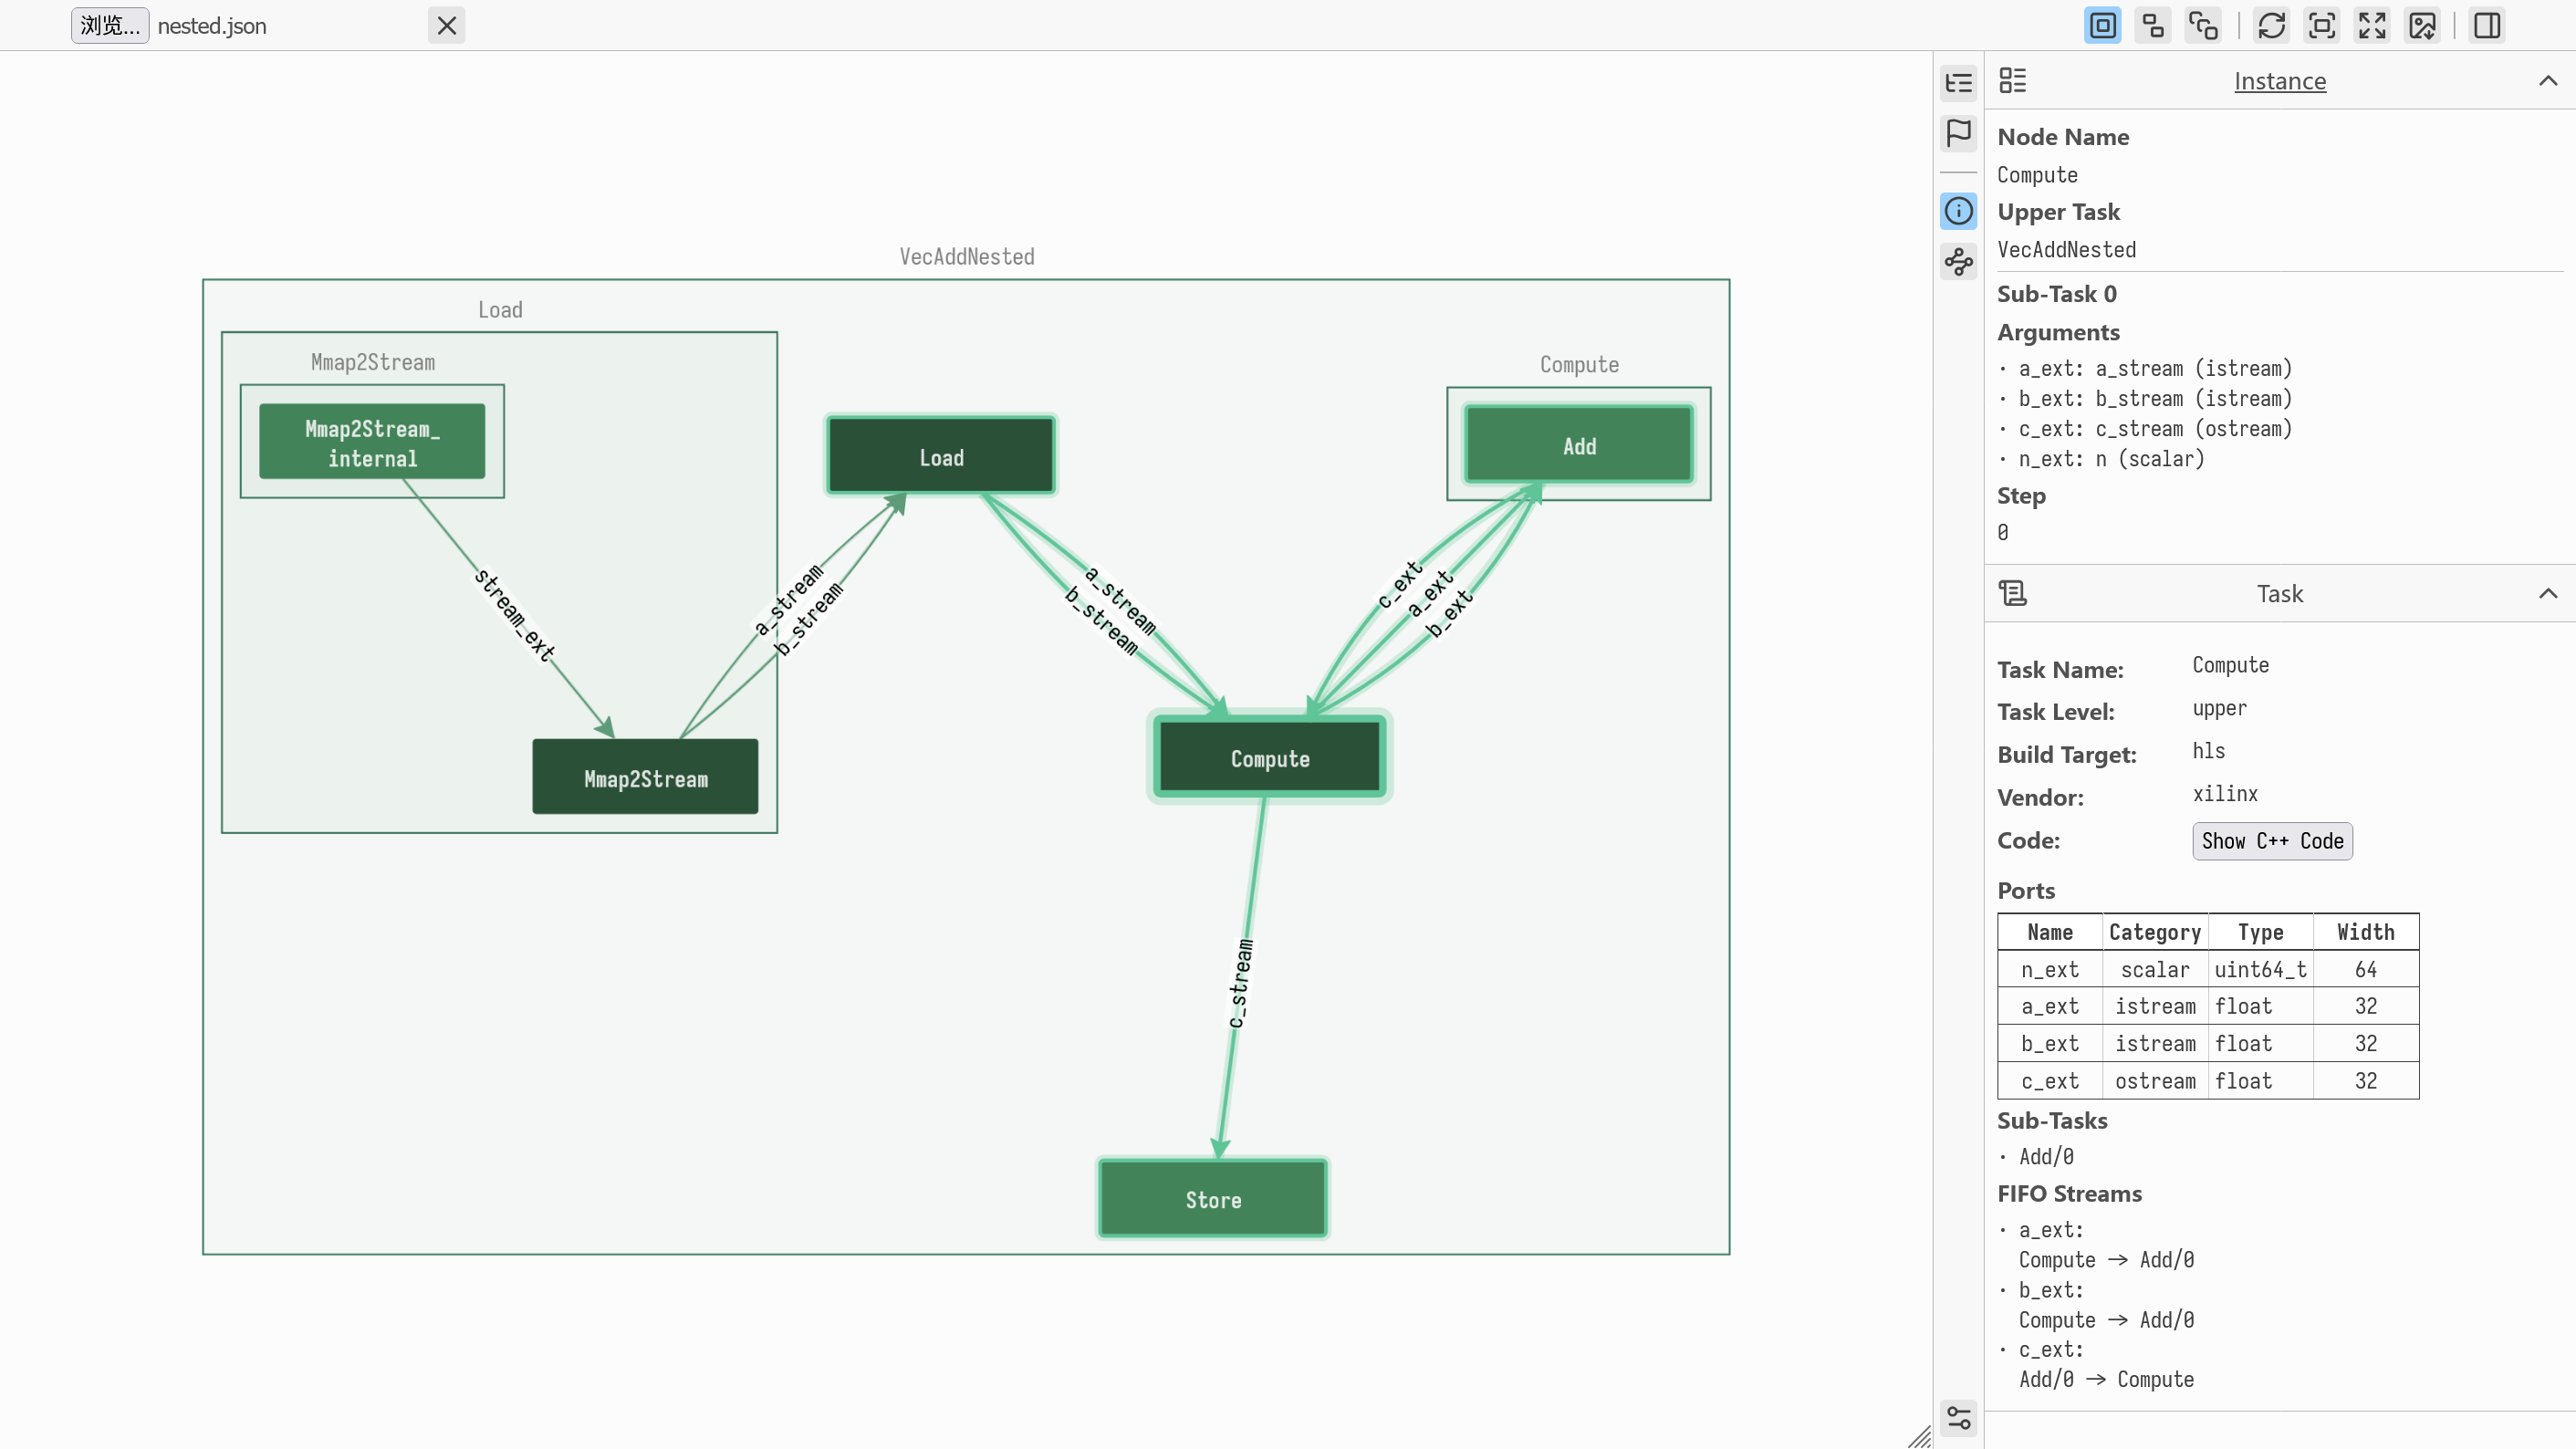Click the stream_ext edge label
Image resolution: width=2576 pixels, height=1449 pixels.
coord(514,615)
